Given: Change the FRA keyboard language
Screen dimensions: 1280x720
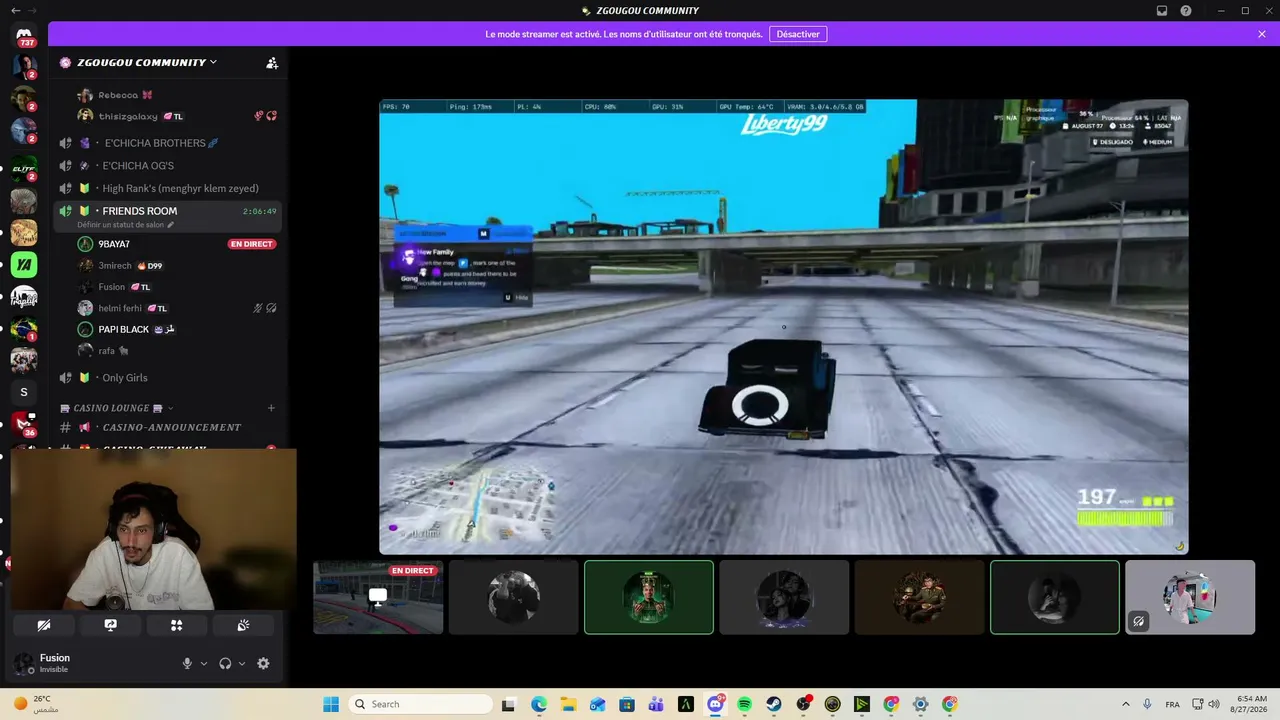Looking at the screenshot, I should 1172,704.
